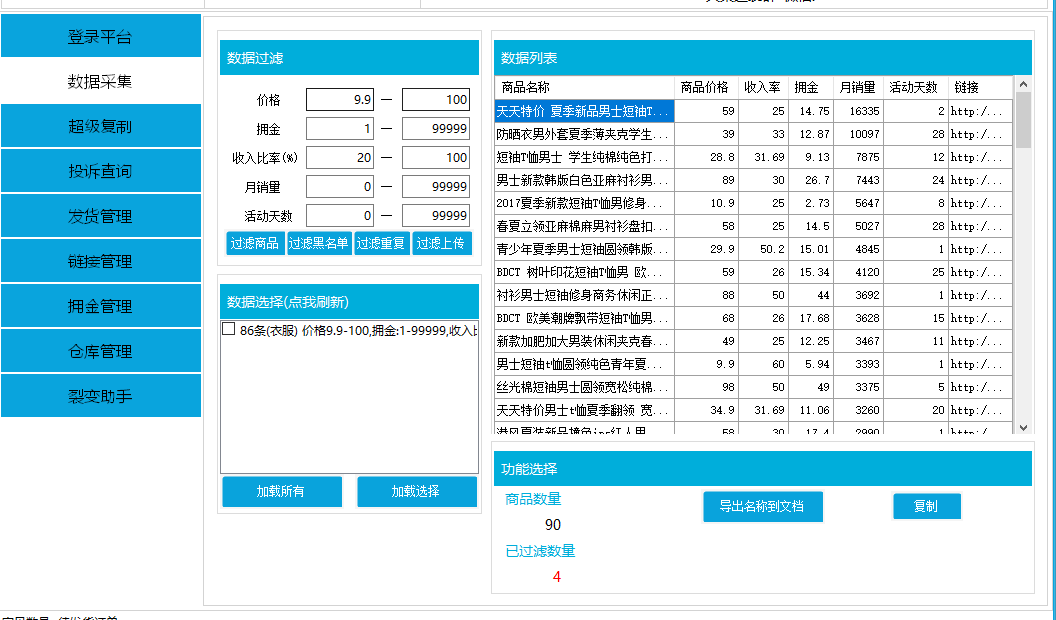This screenshot has height=620, width=1056.
Task: Open the 链接管理 section
Action: pyautogui.click(x=100, y=260)
